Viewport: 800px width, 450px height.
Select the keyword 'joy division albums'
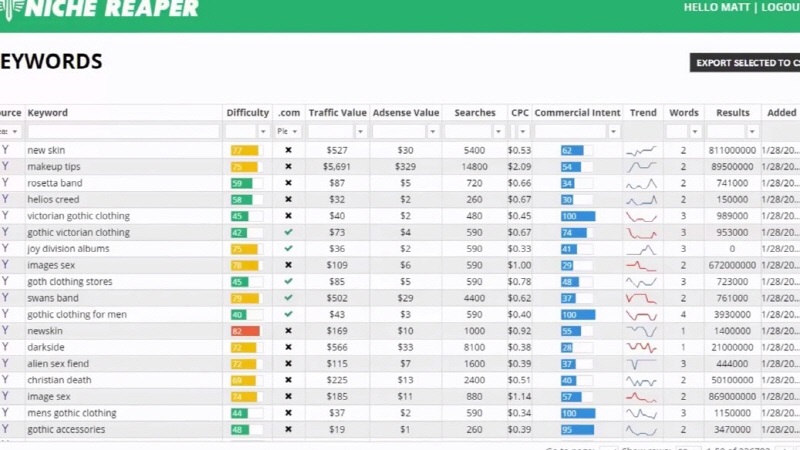tap(68, 248)
